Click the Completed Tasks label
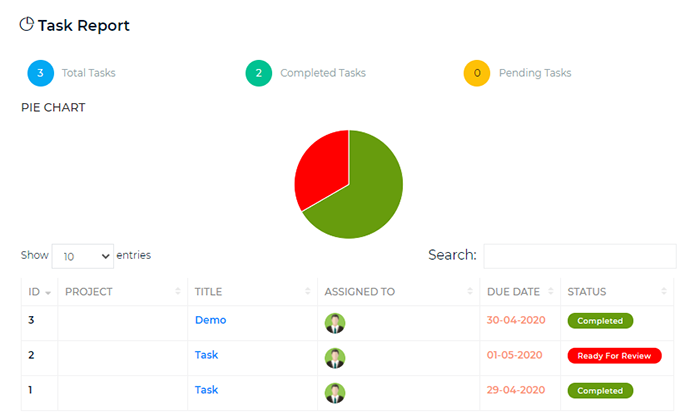This screenshot has height=412, width=695. click(x=323, y=73)
